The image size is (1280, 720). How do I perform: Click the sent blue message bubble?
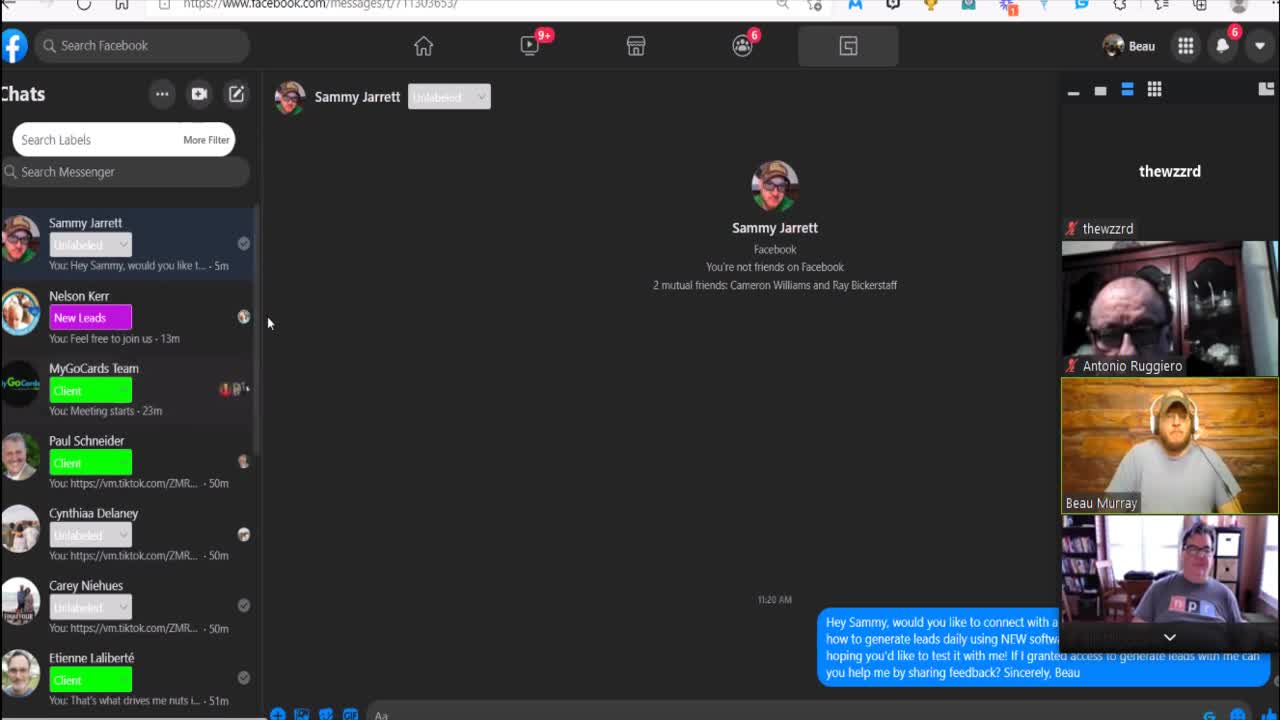pos(1044,647)
